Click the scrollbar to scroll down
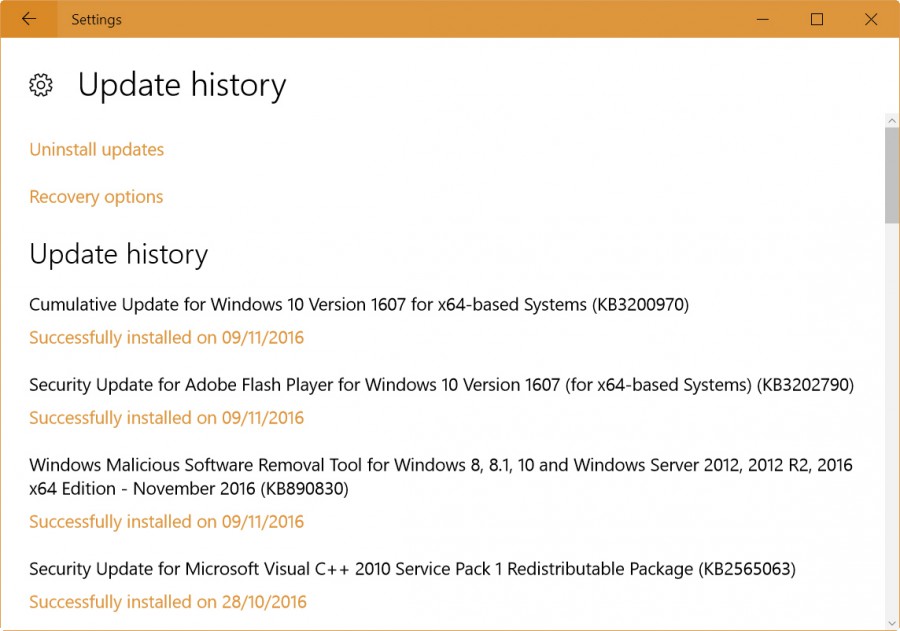 pyautogui.click(x=890, y=400)
